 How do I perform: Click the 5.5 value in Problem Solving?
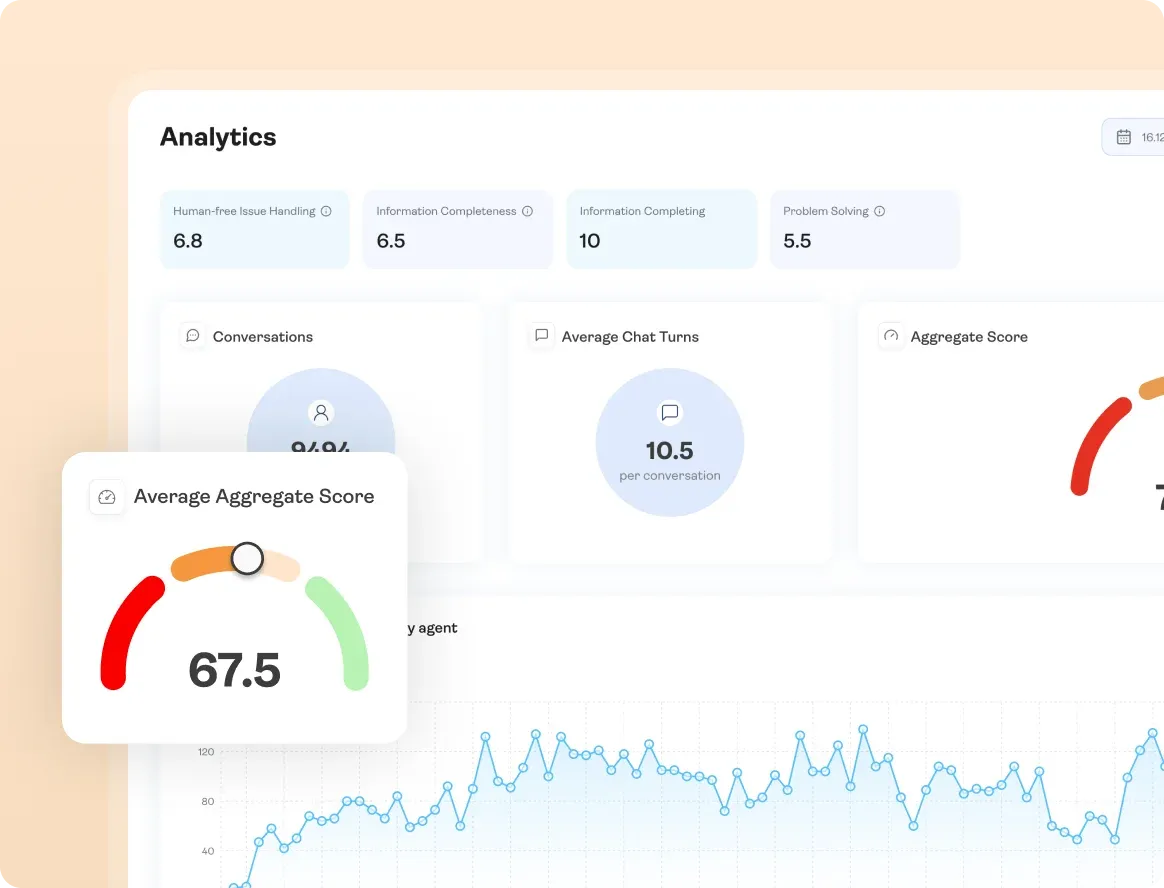point(797,241)
